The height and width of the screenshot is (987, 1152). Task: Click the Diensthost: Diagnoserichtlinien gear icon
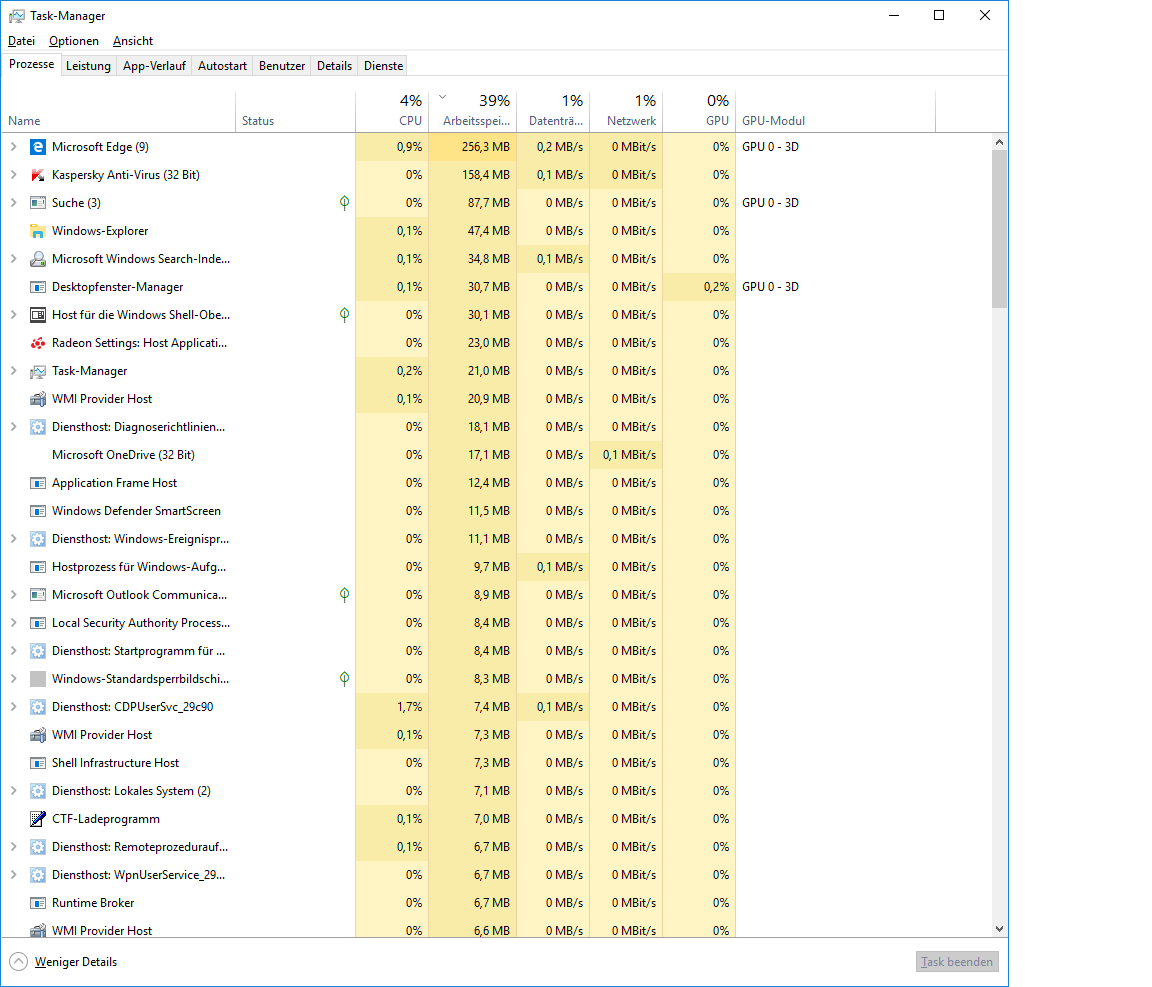[37, 427]
